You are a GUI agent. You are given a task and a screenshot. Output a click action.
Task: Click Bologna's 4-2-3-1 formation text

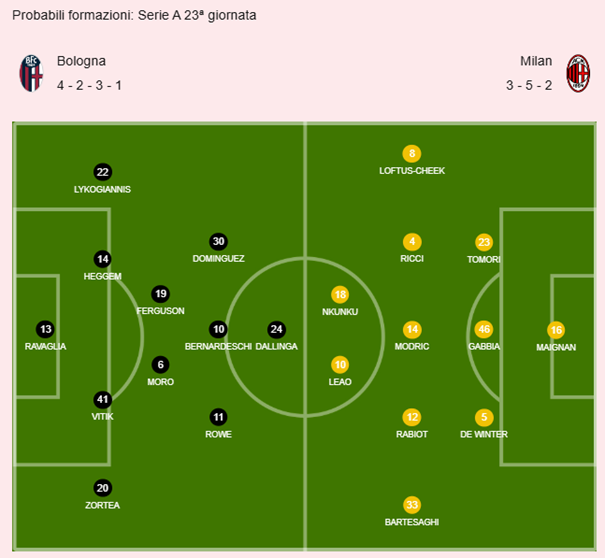point(88,85)
